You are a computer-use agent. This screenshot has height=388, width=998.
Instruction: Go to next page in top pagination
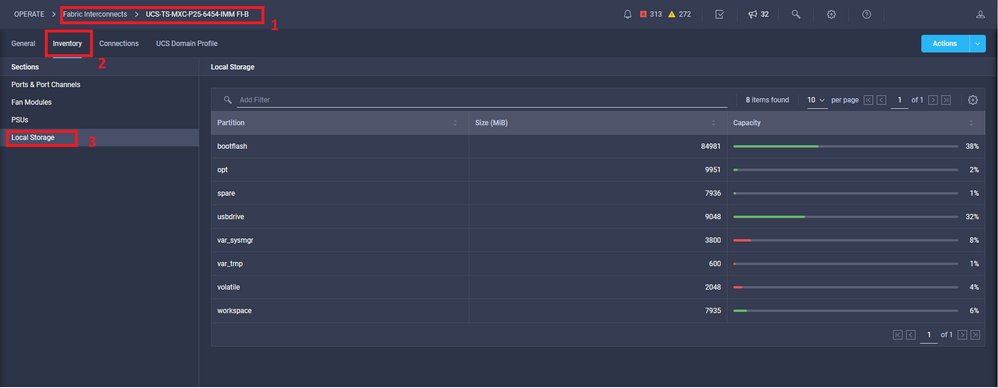[x=933, y=100]
